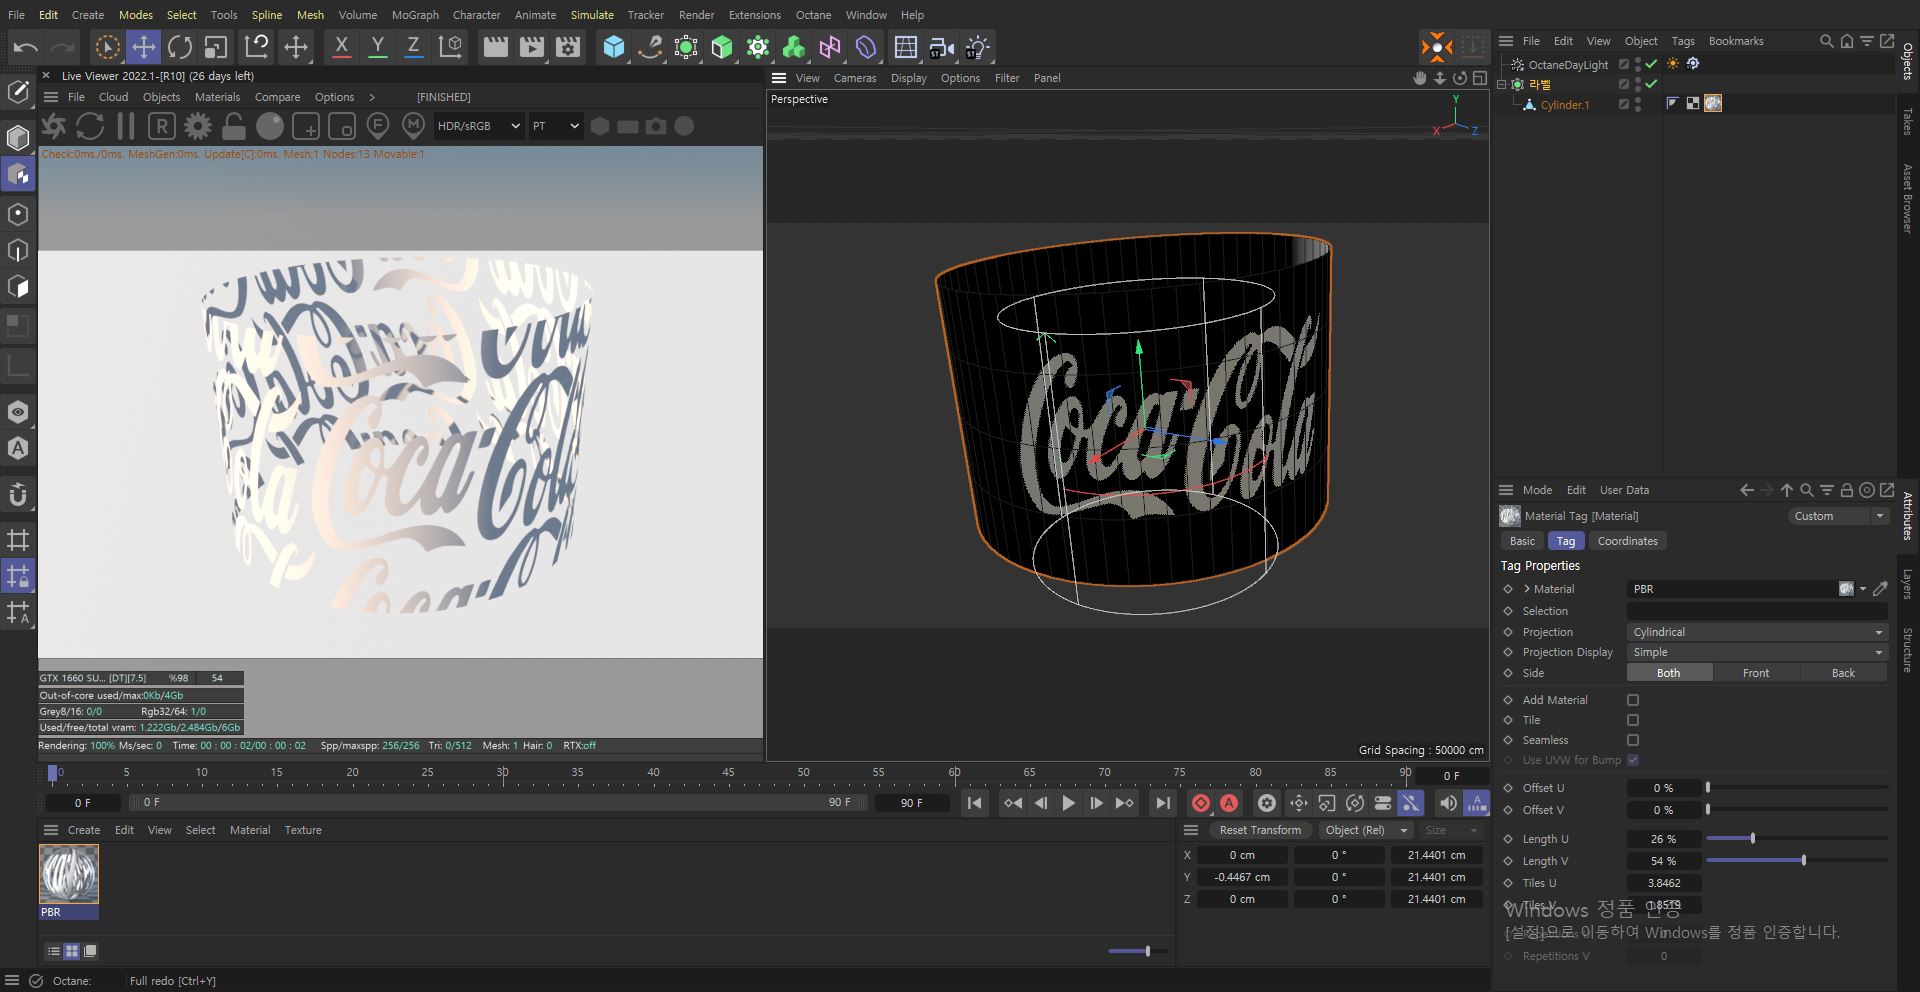1920x992 pixels.
Task: Open the Live Viewer Compare menu
Action: coord(277,97)
